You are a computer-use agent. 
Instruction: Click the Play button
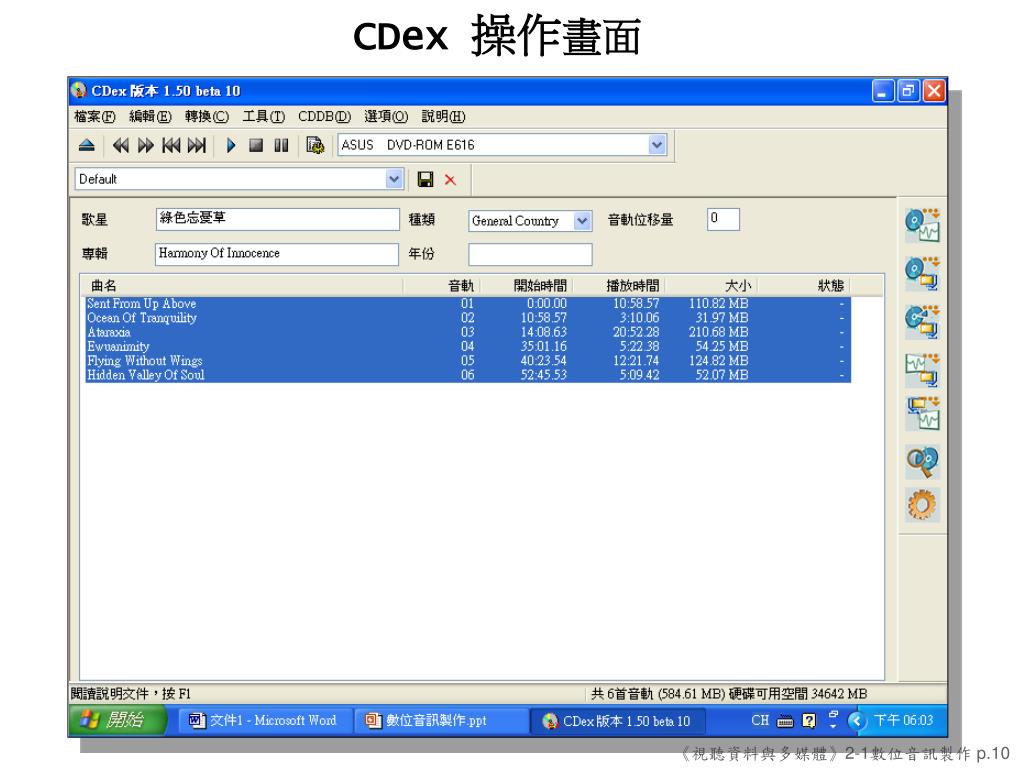[x=231, y=145]
